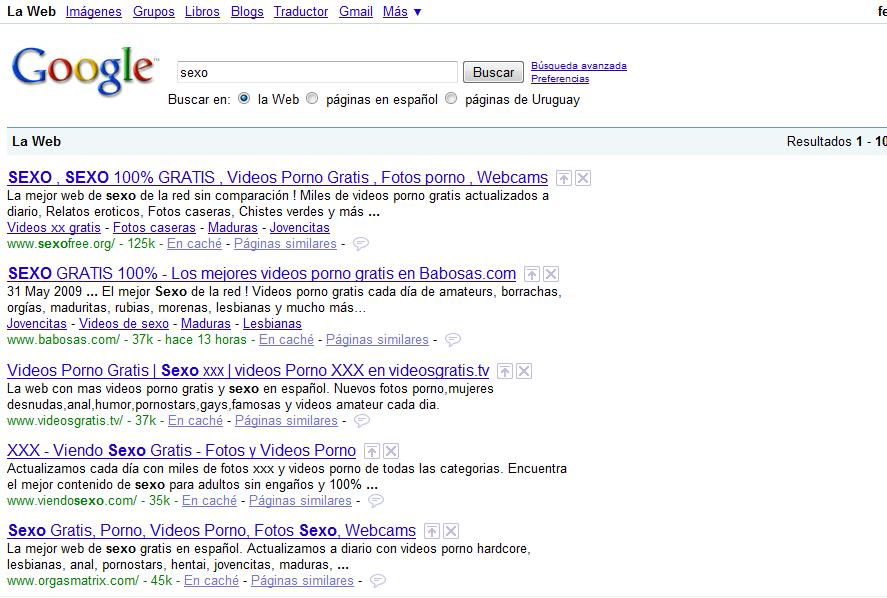Remove the viendosexo.com result with the X icon
Screen dimensions: 887x598
point(391,451)
